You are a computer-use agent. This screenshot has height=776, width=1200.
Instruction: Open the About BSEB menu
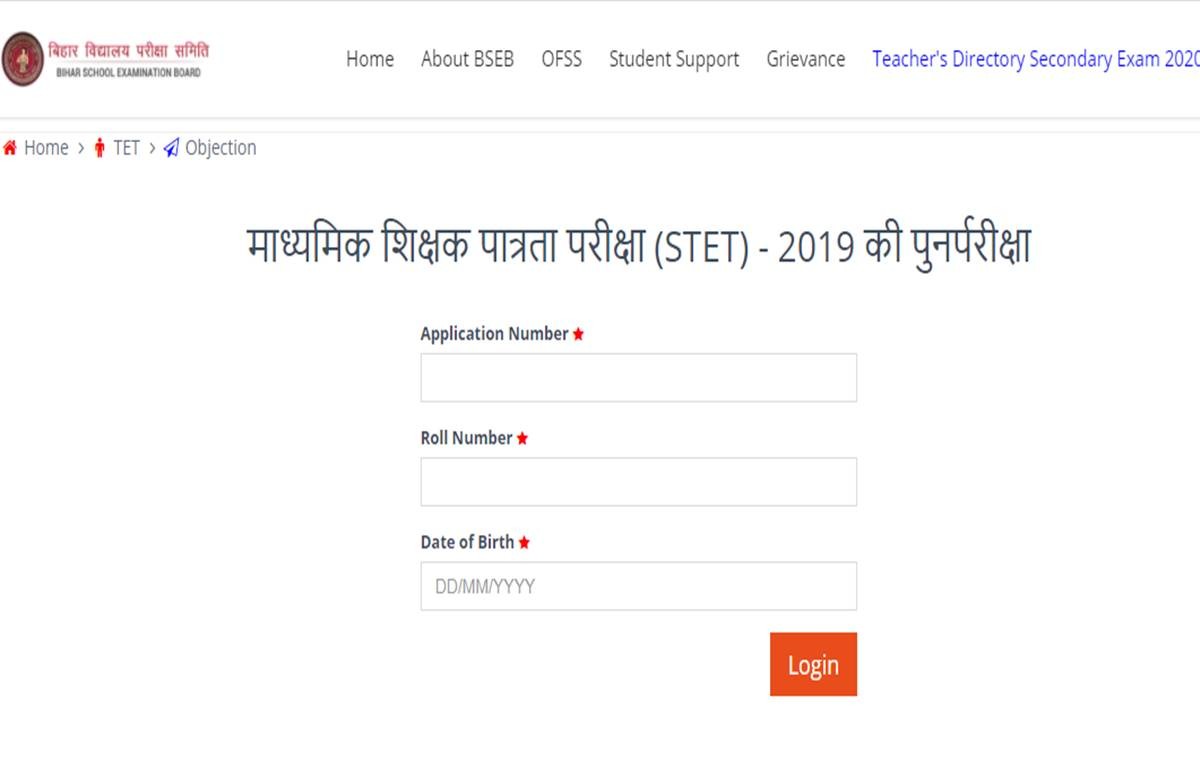467,59
